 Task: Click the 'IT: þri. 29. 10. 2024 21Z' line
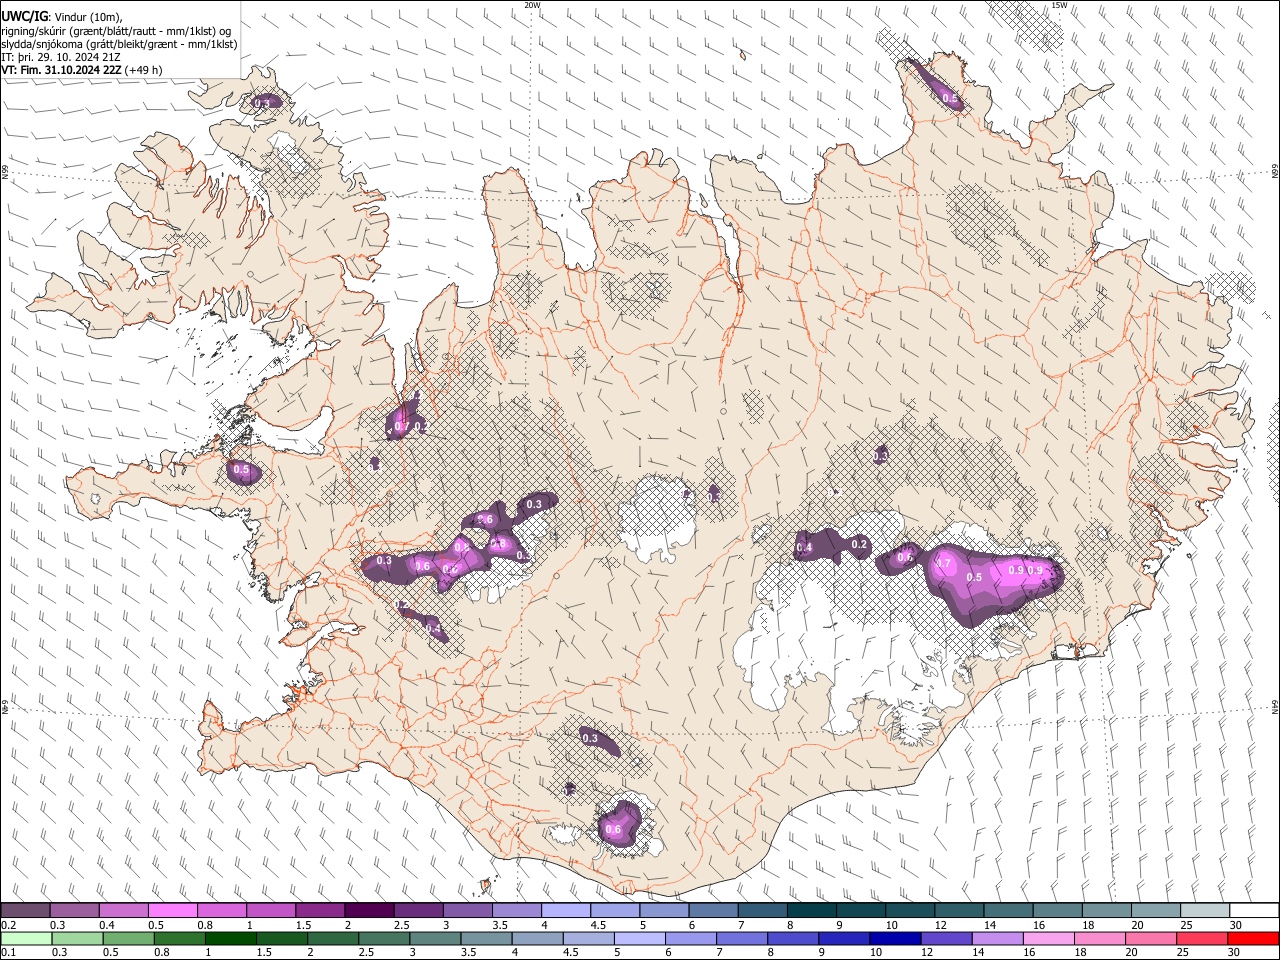click(x=62, y=57)
